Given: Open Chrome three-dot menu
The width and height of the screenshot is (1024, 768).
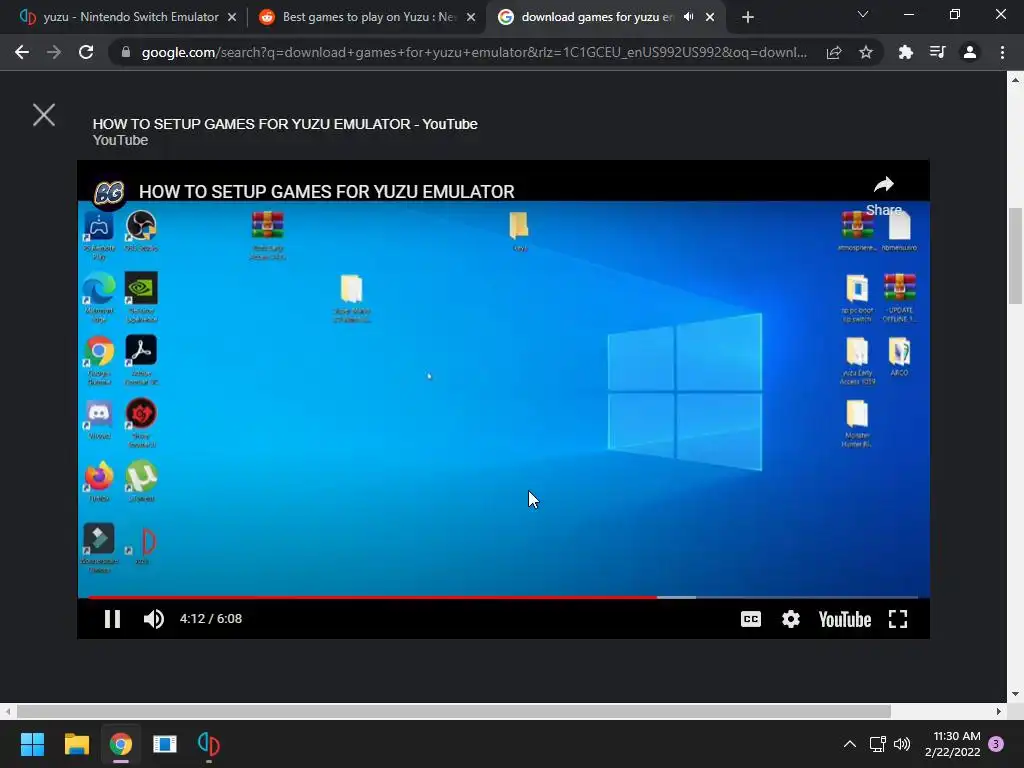Looking at the screenshot, I should (1002, 52).
